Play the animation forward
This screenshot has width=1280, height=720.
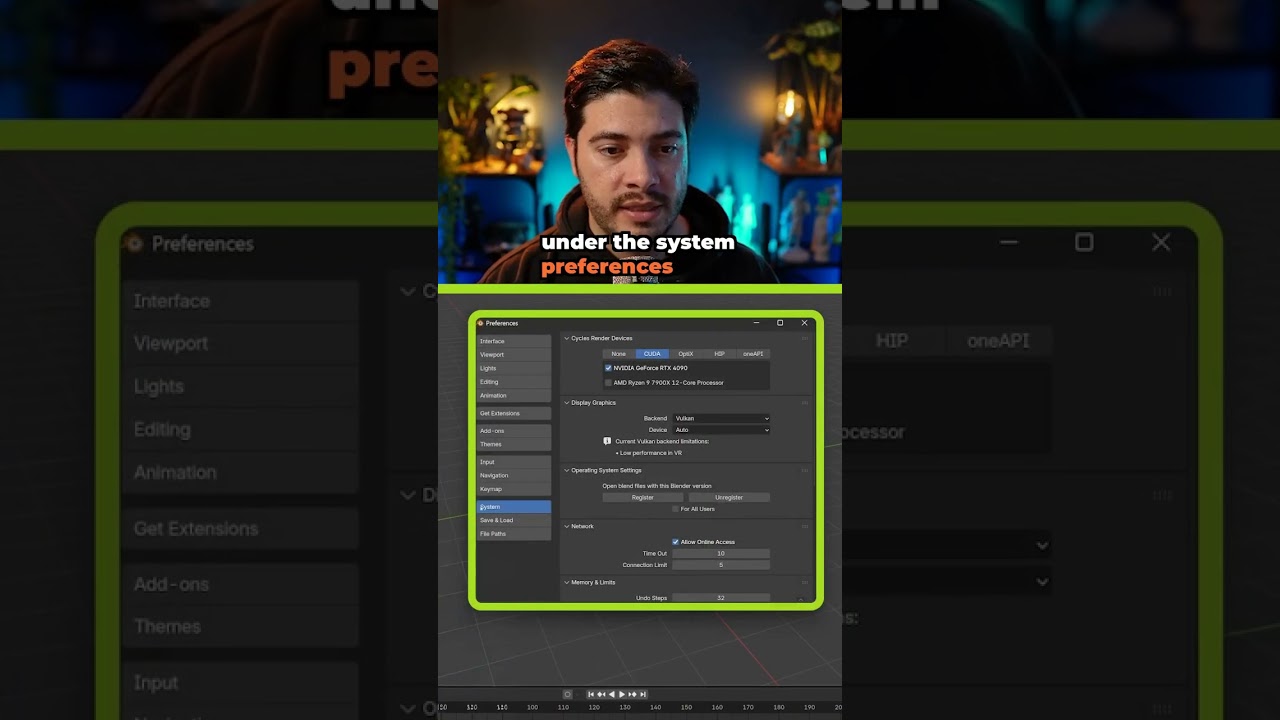(622, 694)
